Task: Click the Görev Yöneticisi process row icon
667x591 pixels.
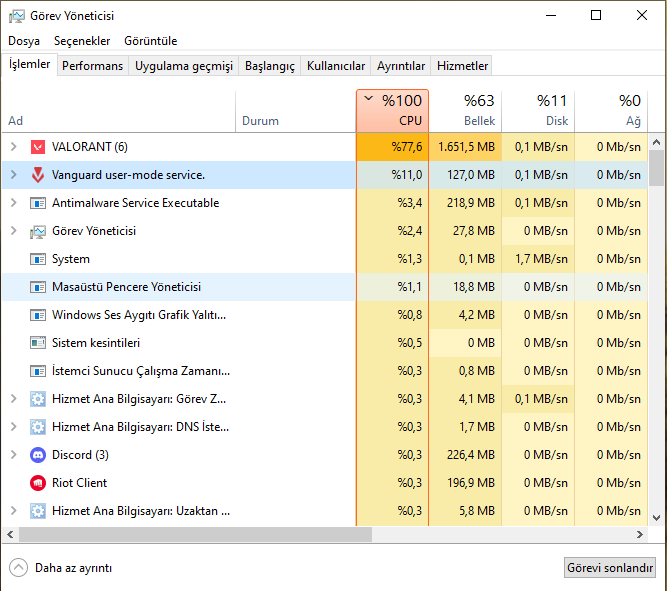Action: tap(38, 231)
